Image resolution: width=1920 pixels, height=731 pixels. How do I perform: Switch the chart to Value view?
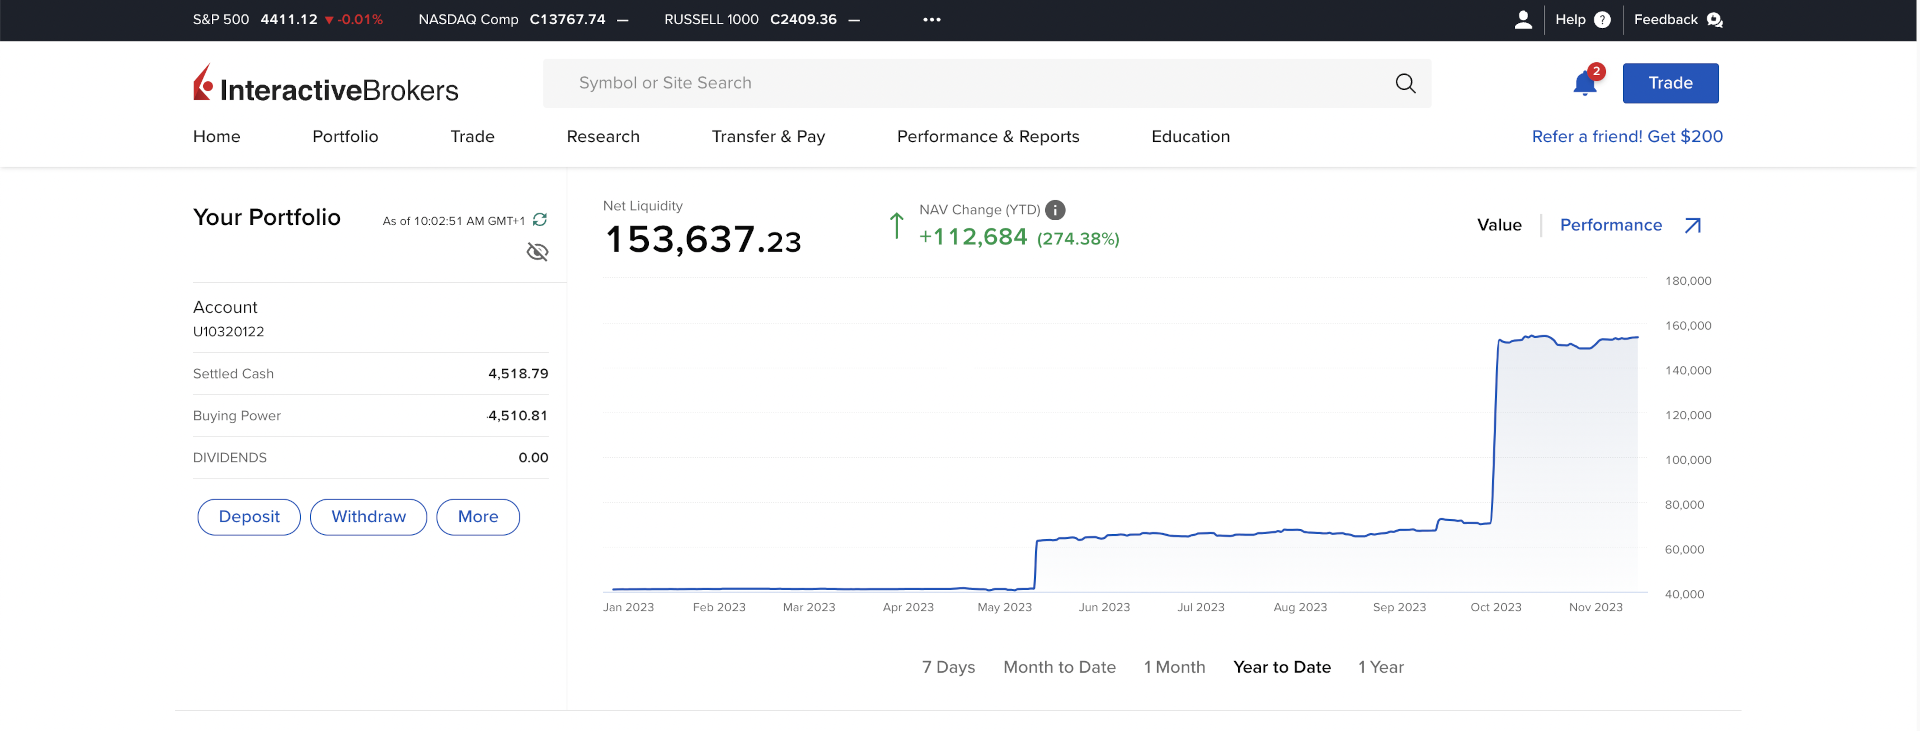1499,226
